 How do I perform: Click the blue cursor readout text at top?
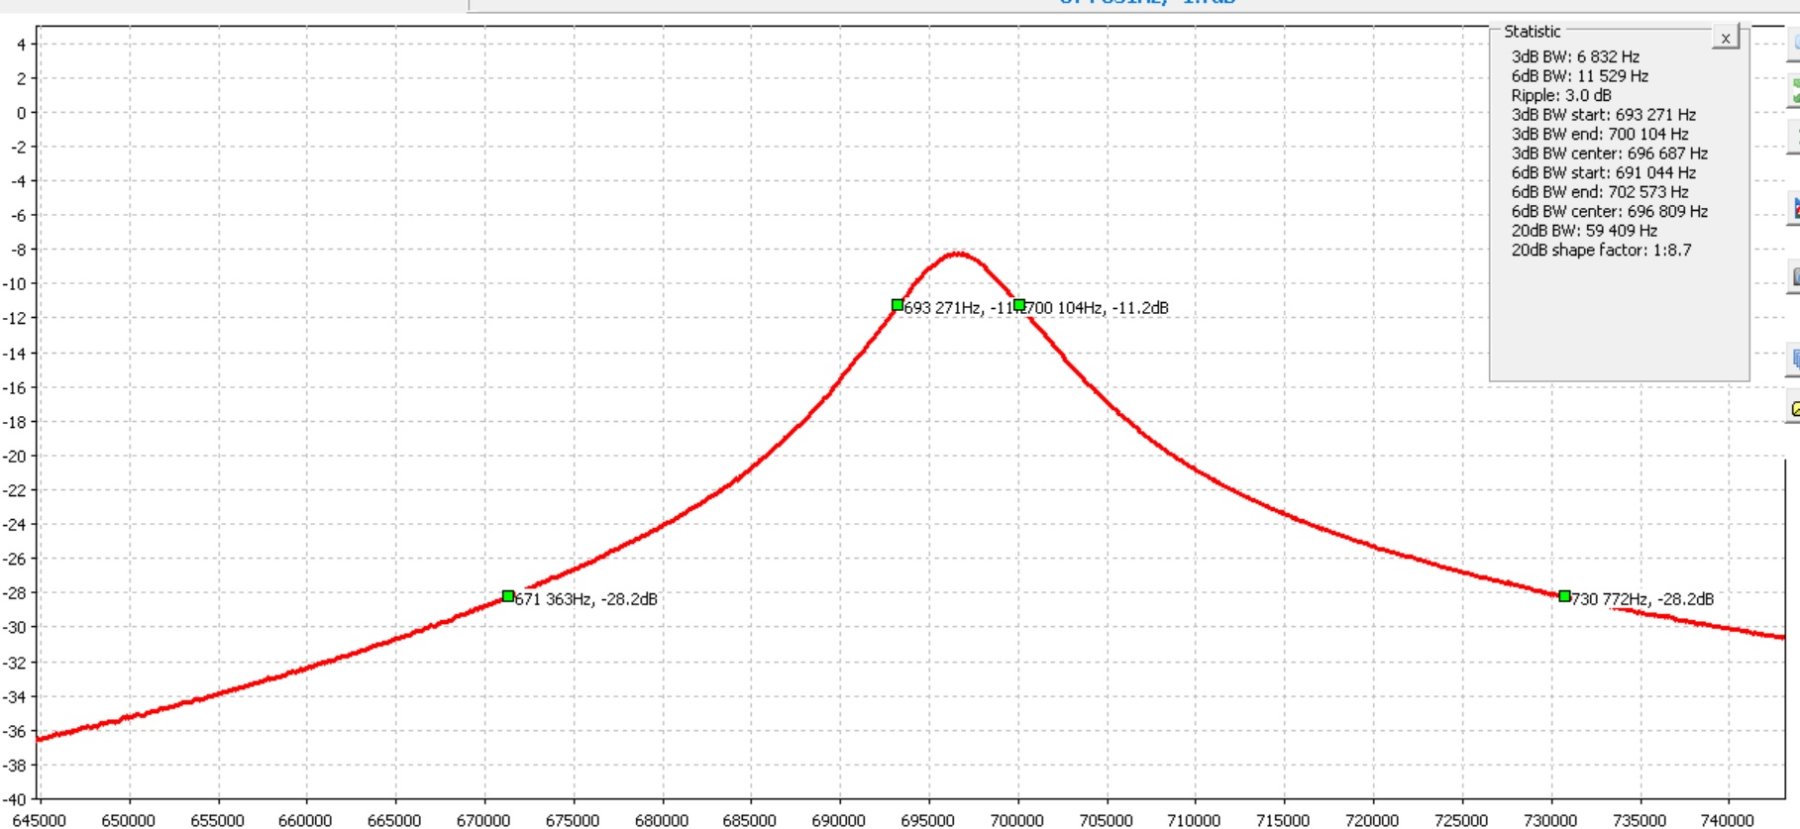(1147, 3)
